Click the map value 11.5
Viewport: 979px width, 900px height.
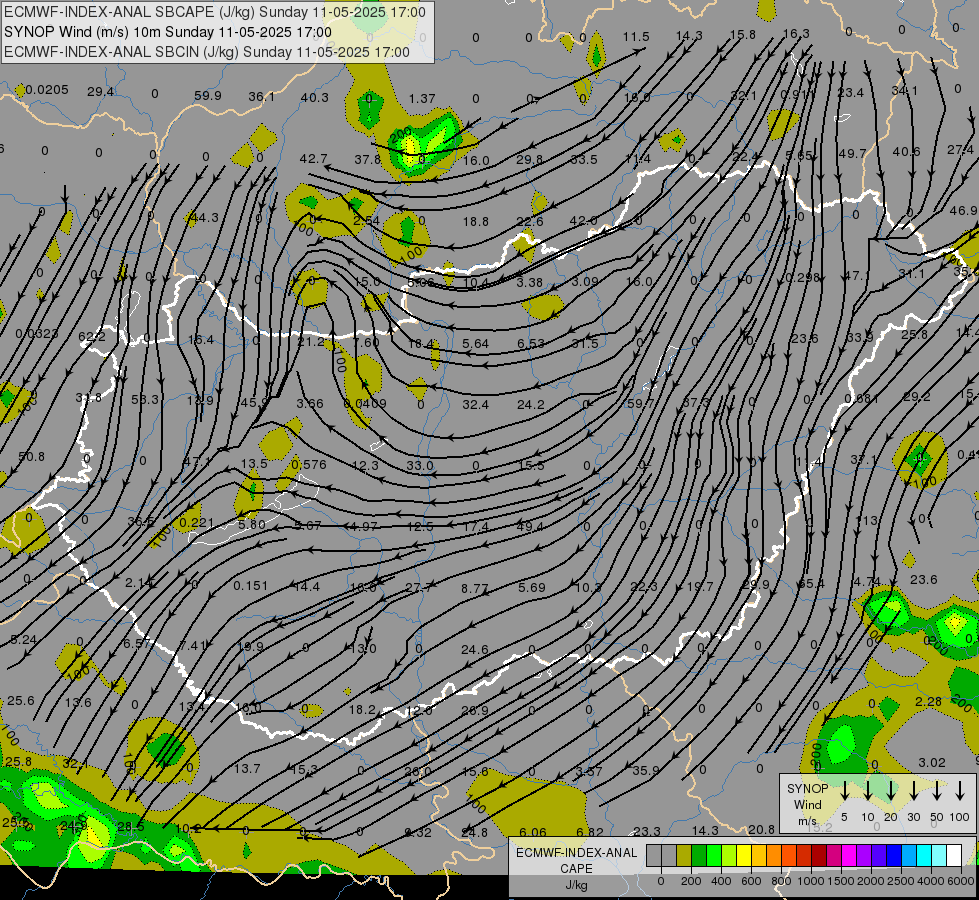(636, 37)
